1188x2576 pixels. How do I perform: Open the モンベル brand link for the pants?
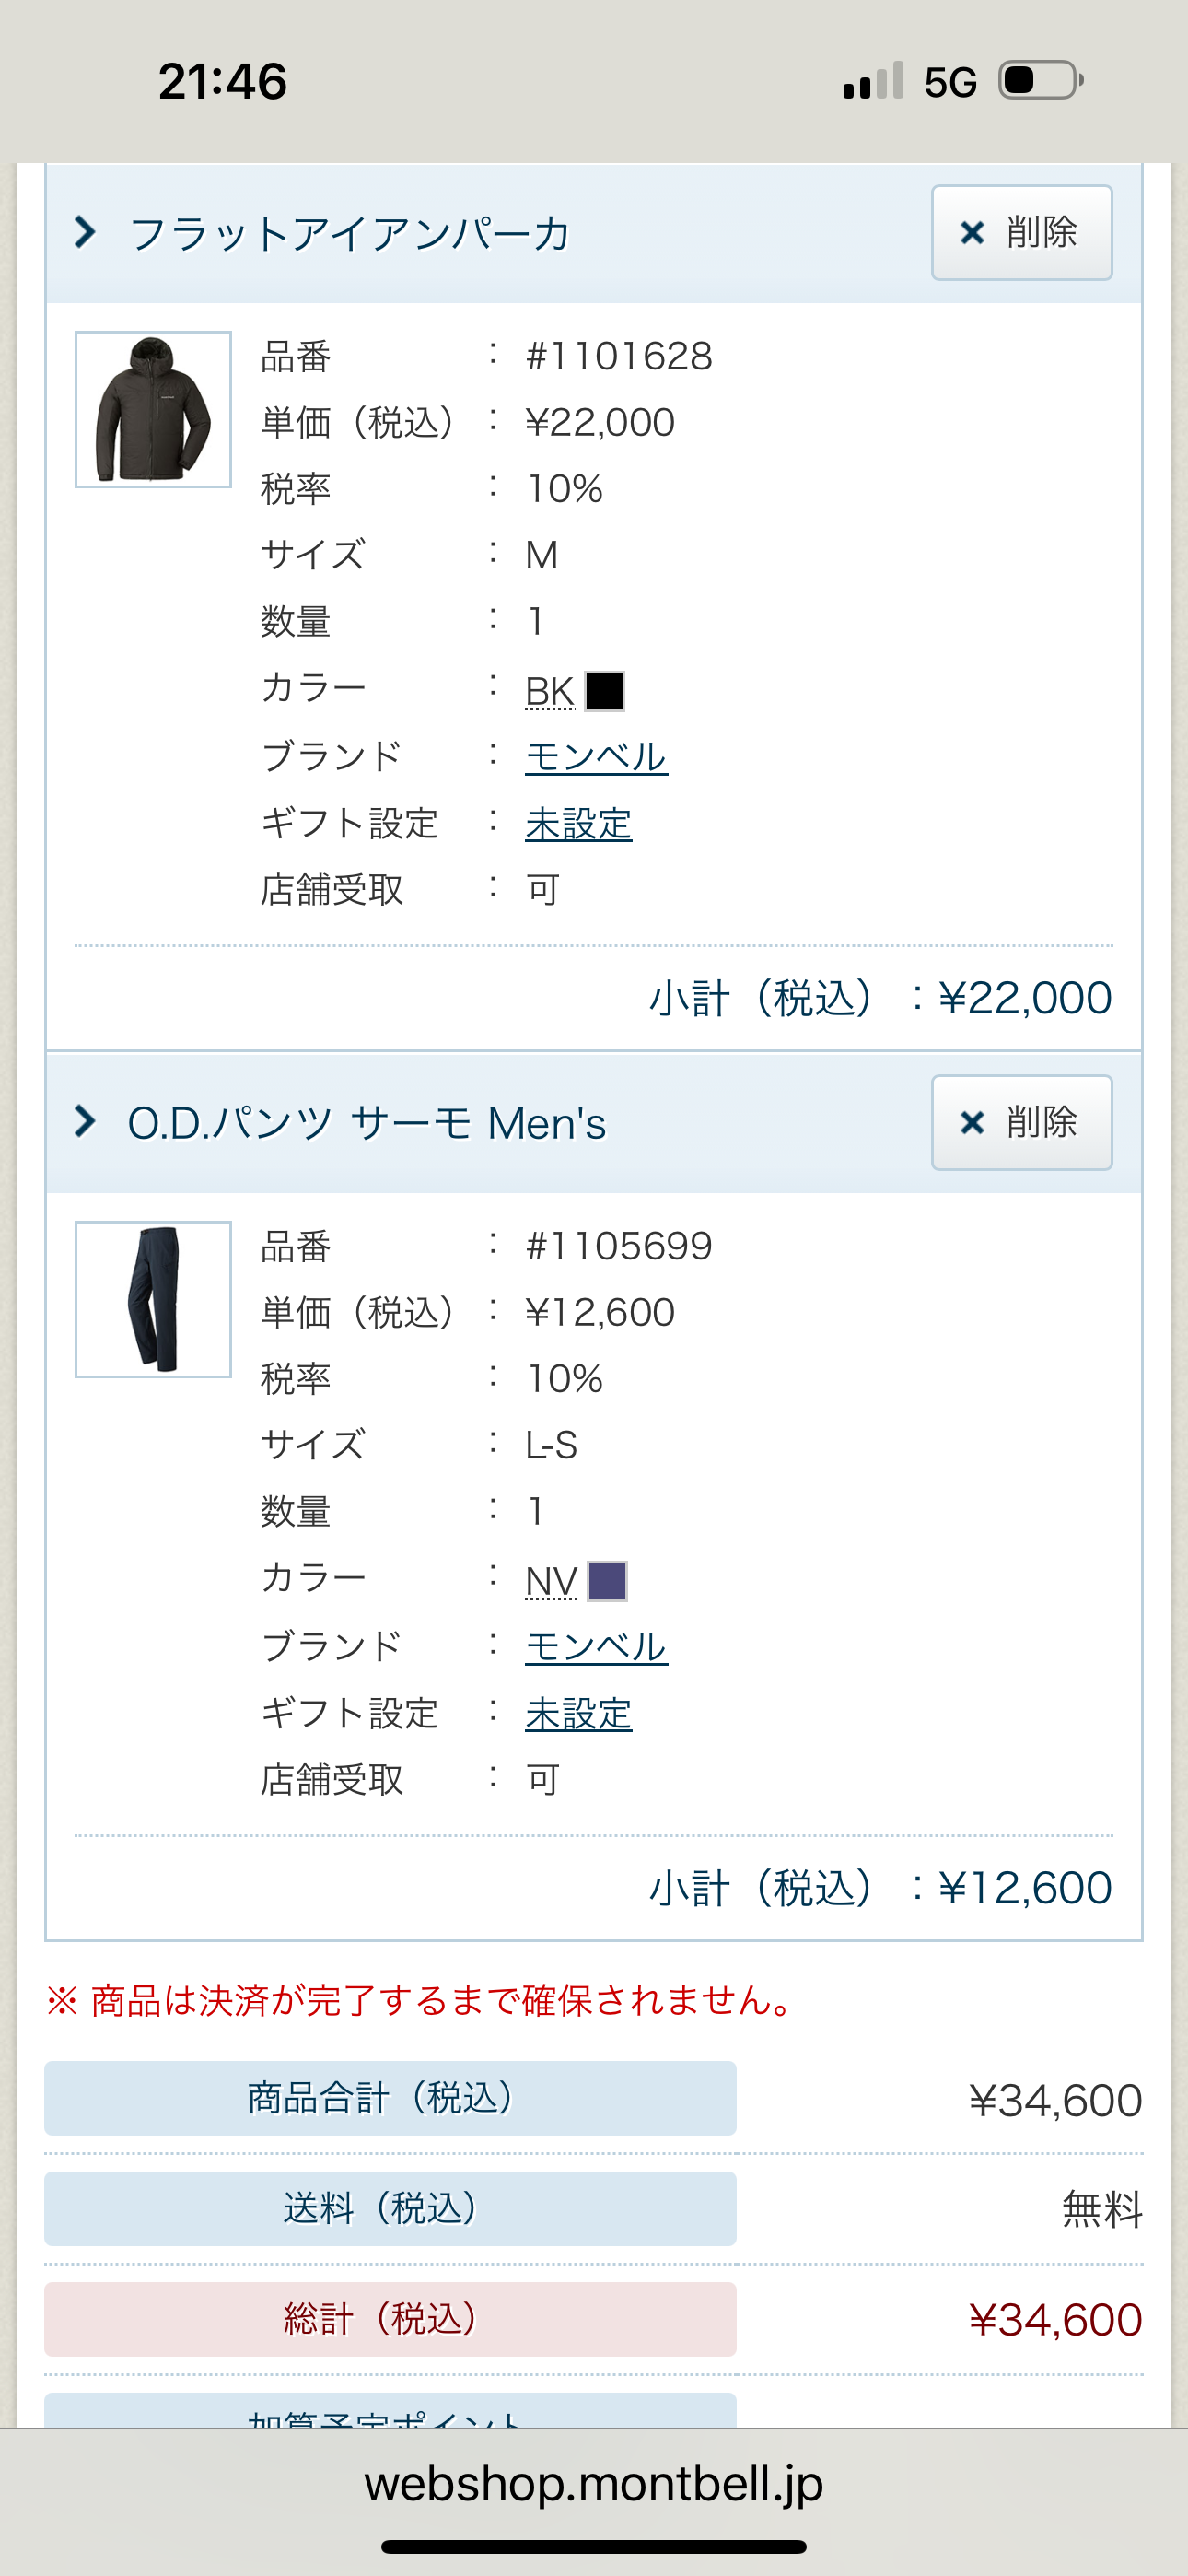point(596,1645)
